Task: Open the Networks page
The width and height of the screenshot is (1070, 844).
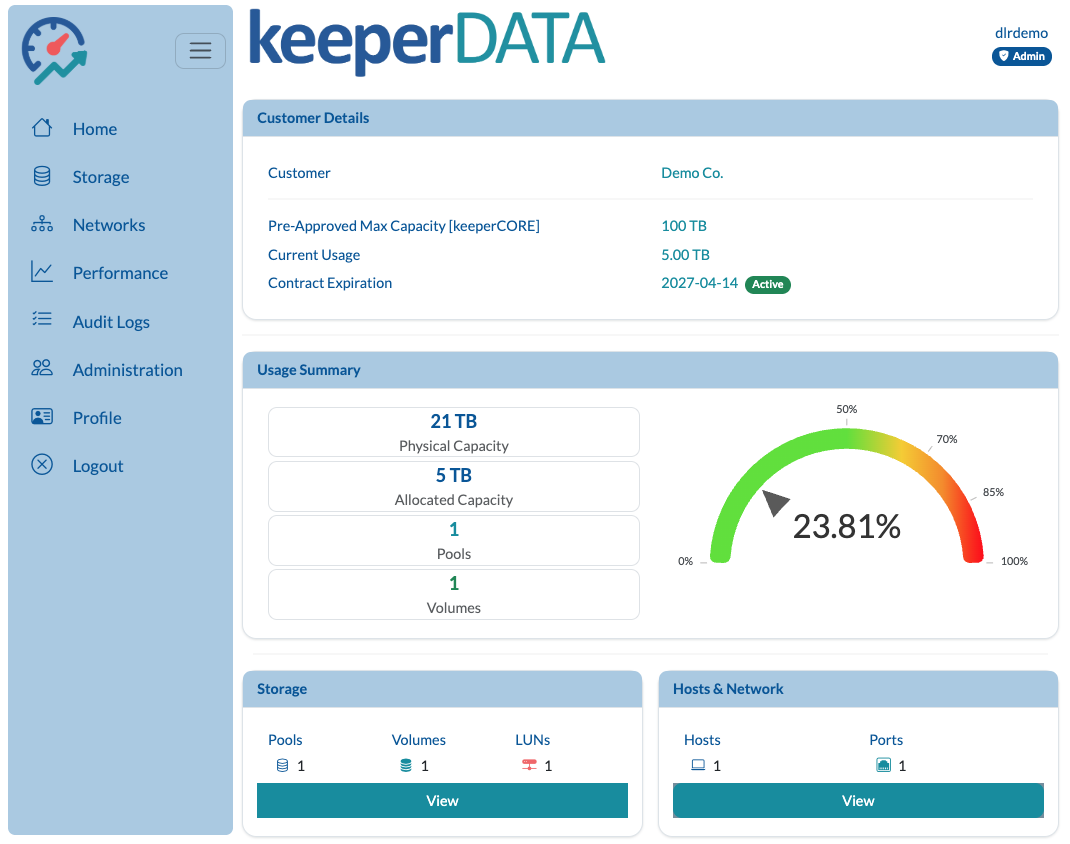Action: click(x=109, y=225)
